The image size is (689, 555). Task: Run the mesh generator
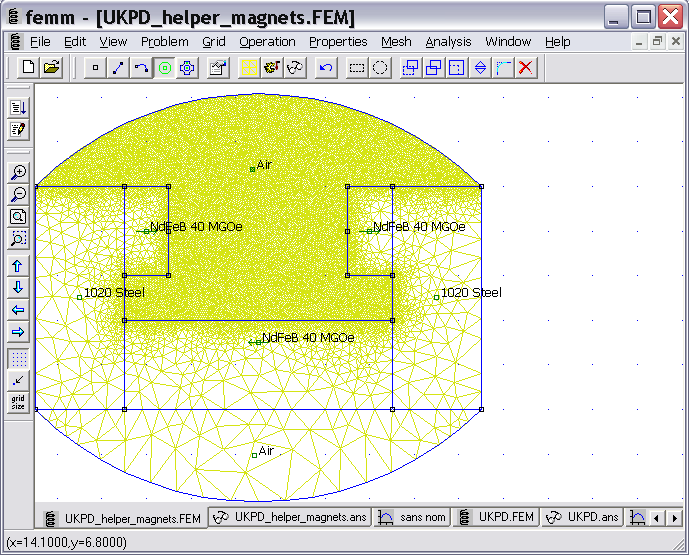pyautogui.click(x=249, y=68)
